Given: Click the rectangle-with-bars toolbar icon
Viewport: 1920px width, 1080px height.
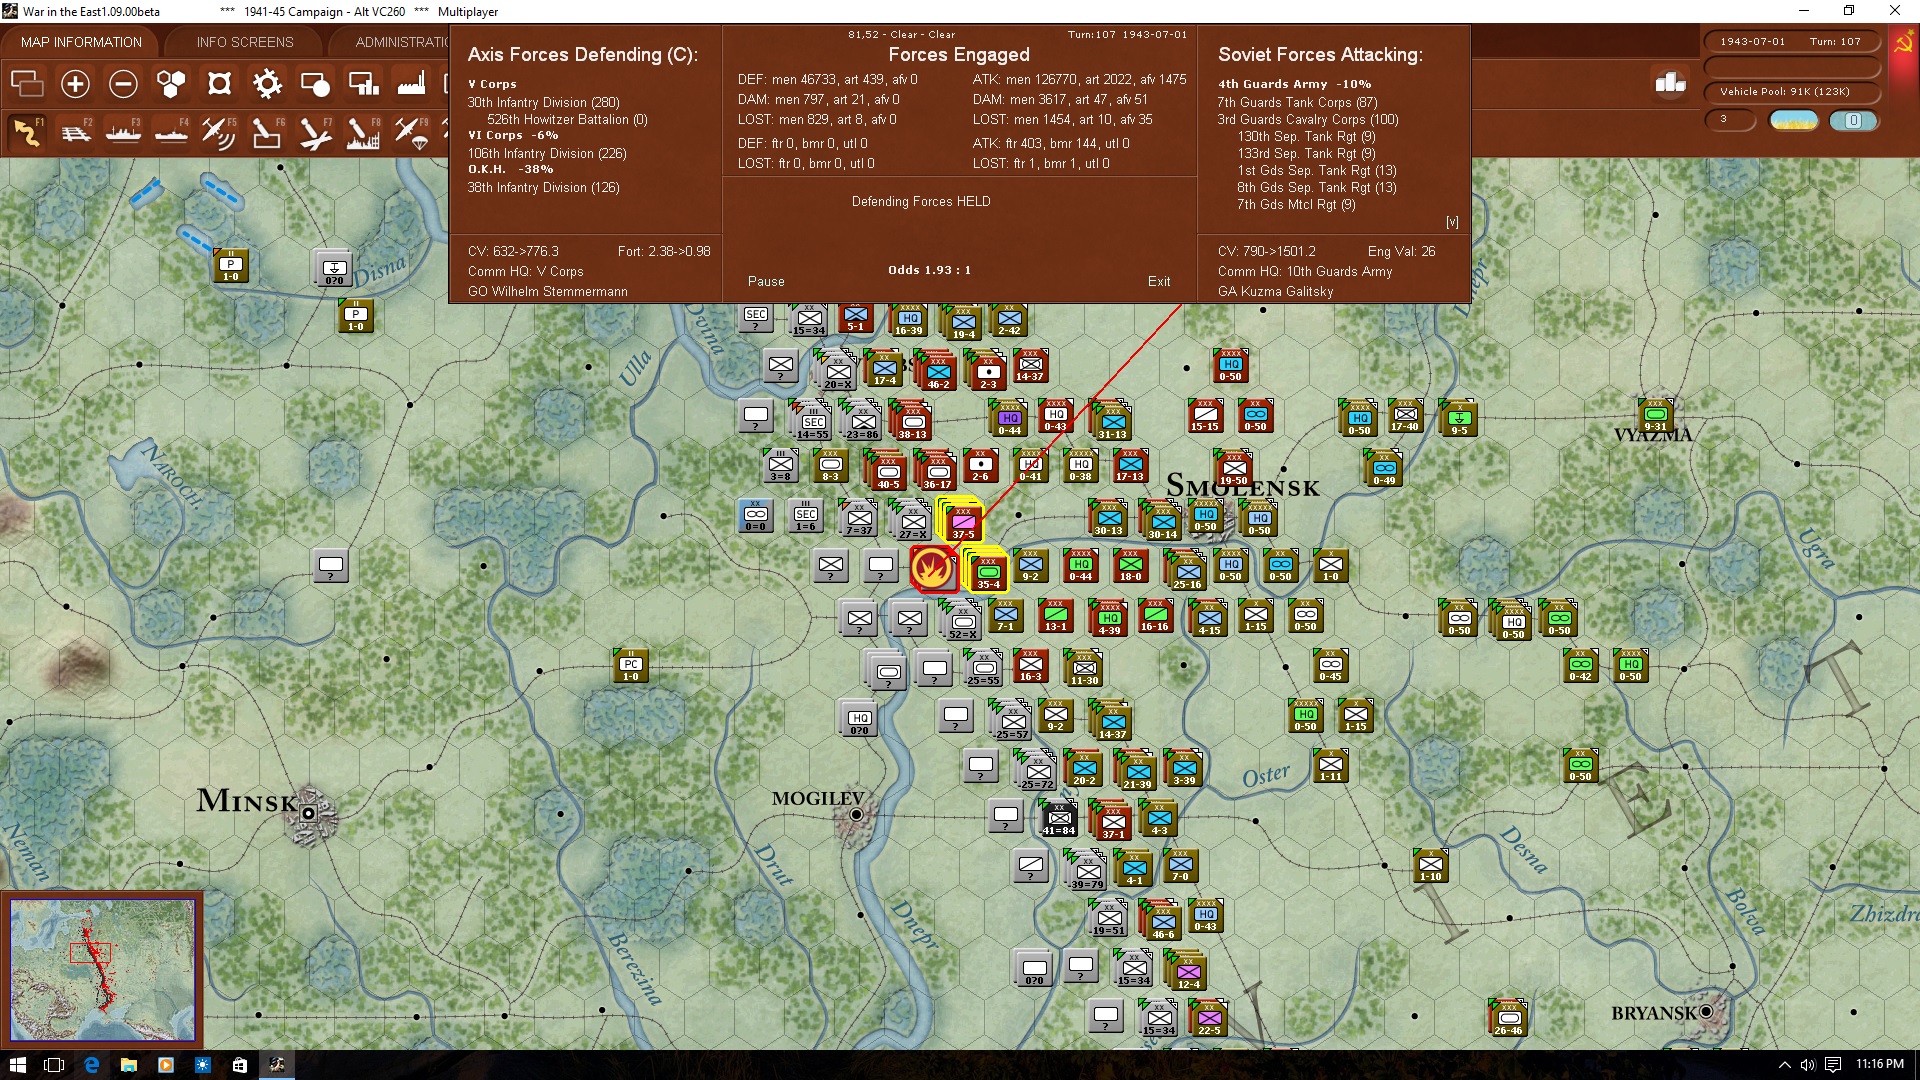Looking at the screenshot, I should [363, 84].
